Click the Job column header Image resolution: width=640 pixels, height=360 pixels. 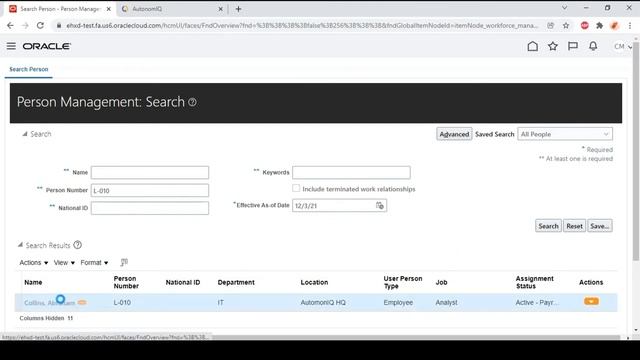[x=441, y=282]
